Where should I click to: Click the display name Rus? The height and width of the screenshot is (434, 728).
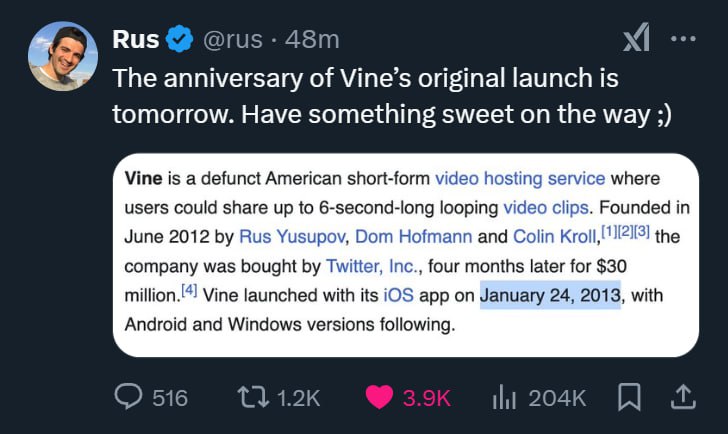click(x=135, y=40)
